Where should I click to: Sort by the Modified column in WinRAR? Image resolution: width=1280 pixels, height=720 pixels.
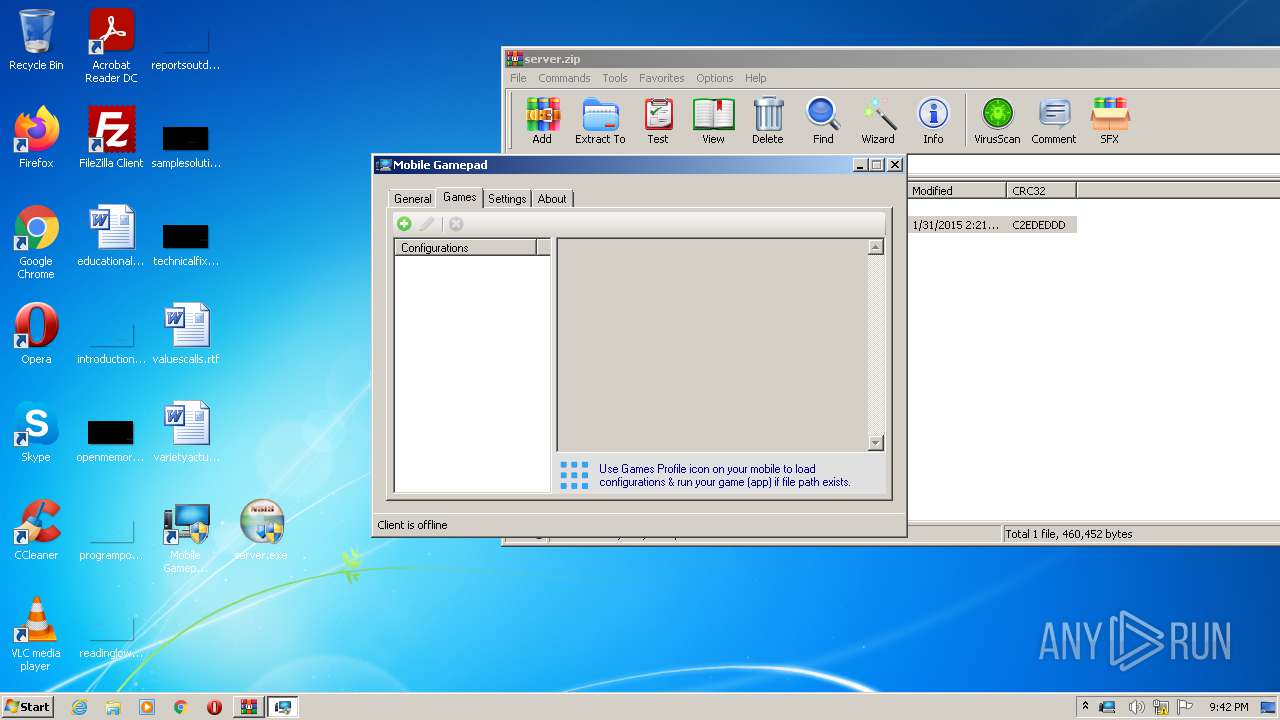coord(957,190)
